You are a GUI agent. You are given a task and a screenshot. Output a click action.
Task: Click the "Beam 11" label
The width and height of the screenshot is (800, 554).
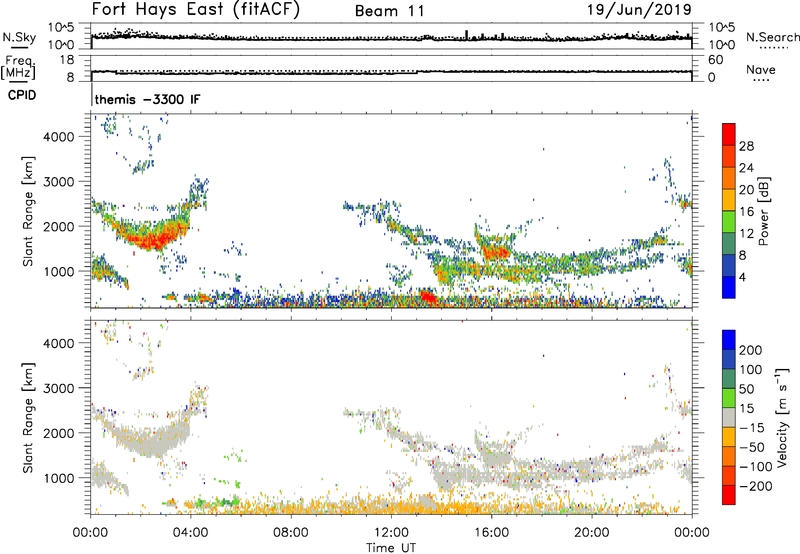389,11
